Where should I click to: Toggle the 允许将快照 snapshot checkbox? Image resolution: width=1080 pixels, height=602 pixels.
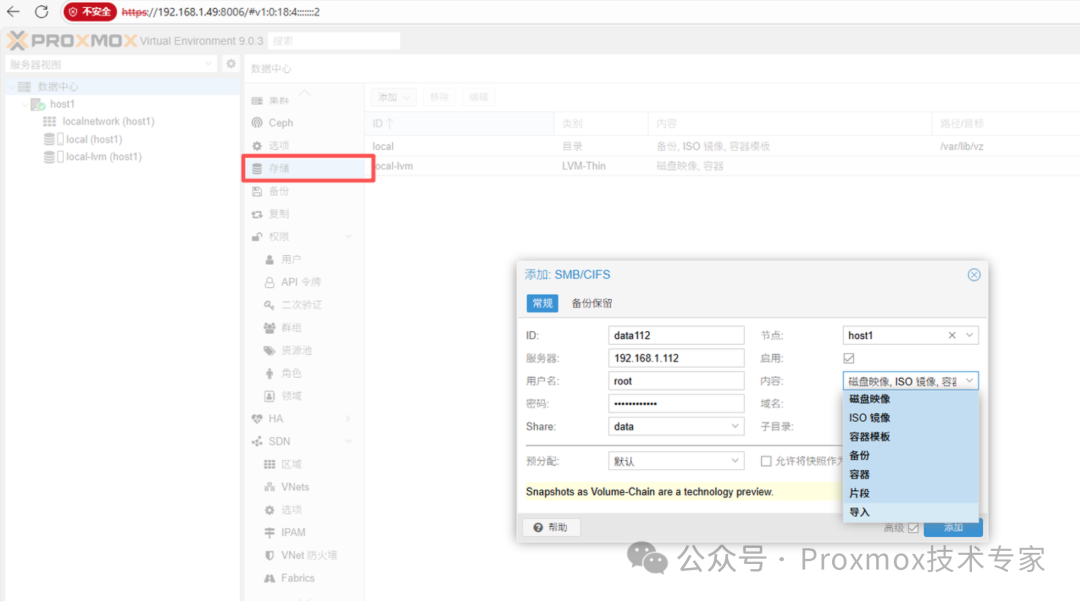(766, 461)
